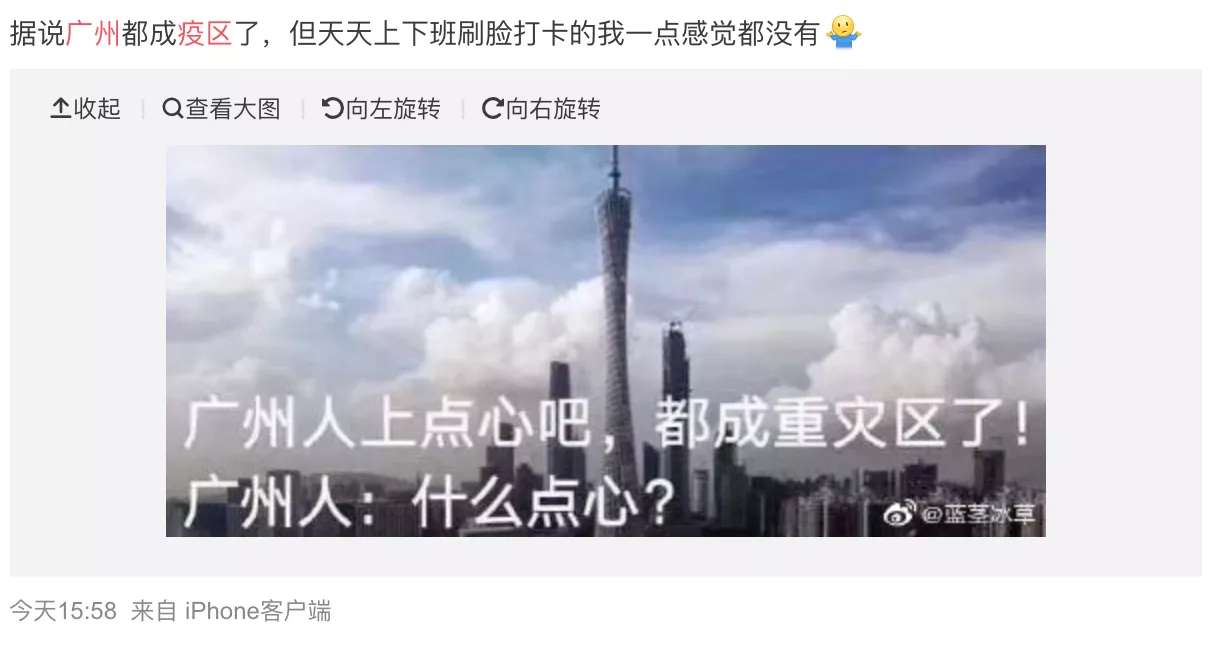Click the counterclockwise rotate arrow icon
The width and height of the screenshot is (1230, 658).
(333, 109)
